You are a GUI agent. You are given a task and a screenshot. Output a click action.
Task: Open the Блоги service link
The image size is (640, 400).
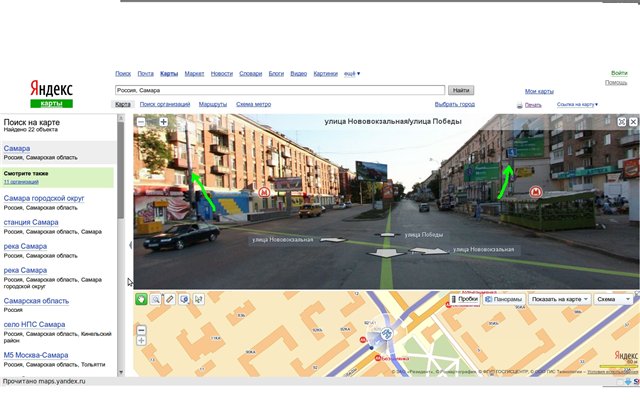[x=276, y=73]
